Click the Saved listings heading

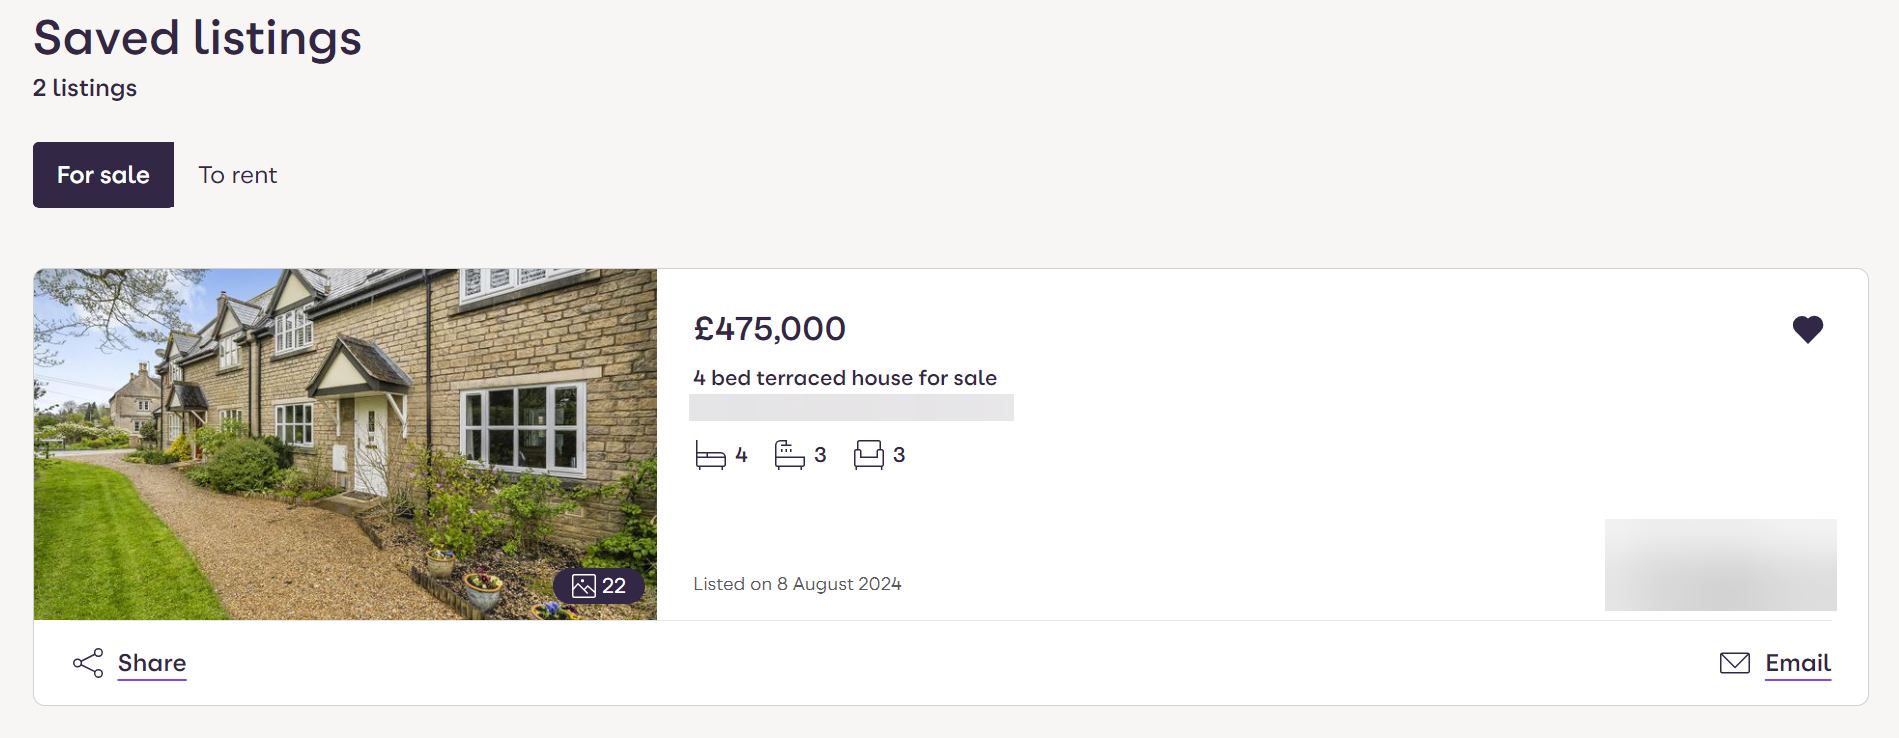[197, 38]
